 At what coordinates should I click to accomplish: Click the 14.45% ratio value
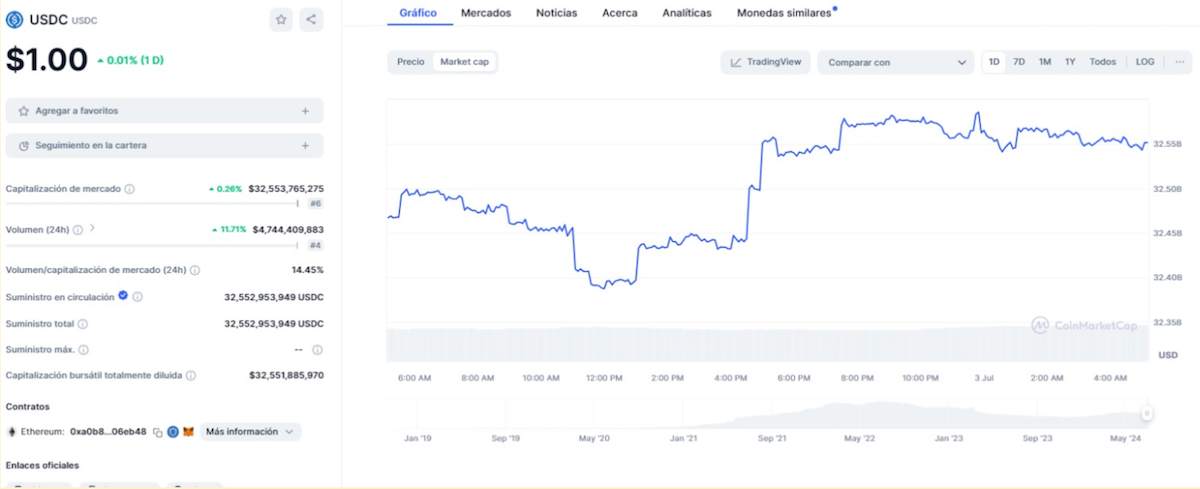coord(307,270)
